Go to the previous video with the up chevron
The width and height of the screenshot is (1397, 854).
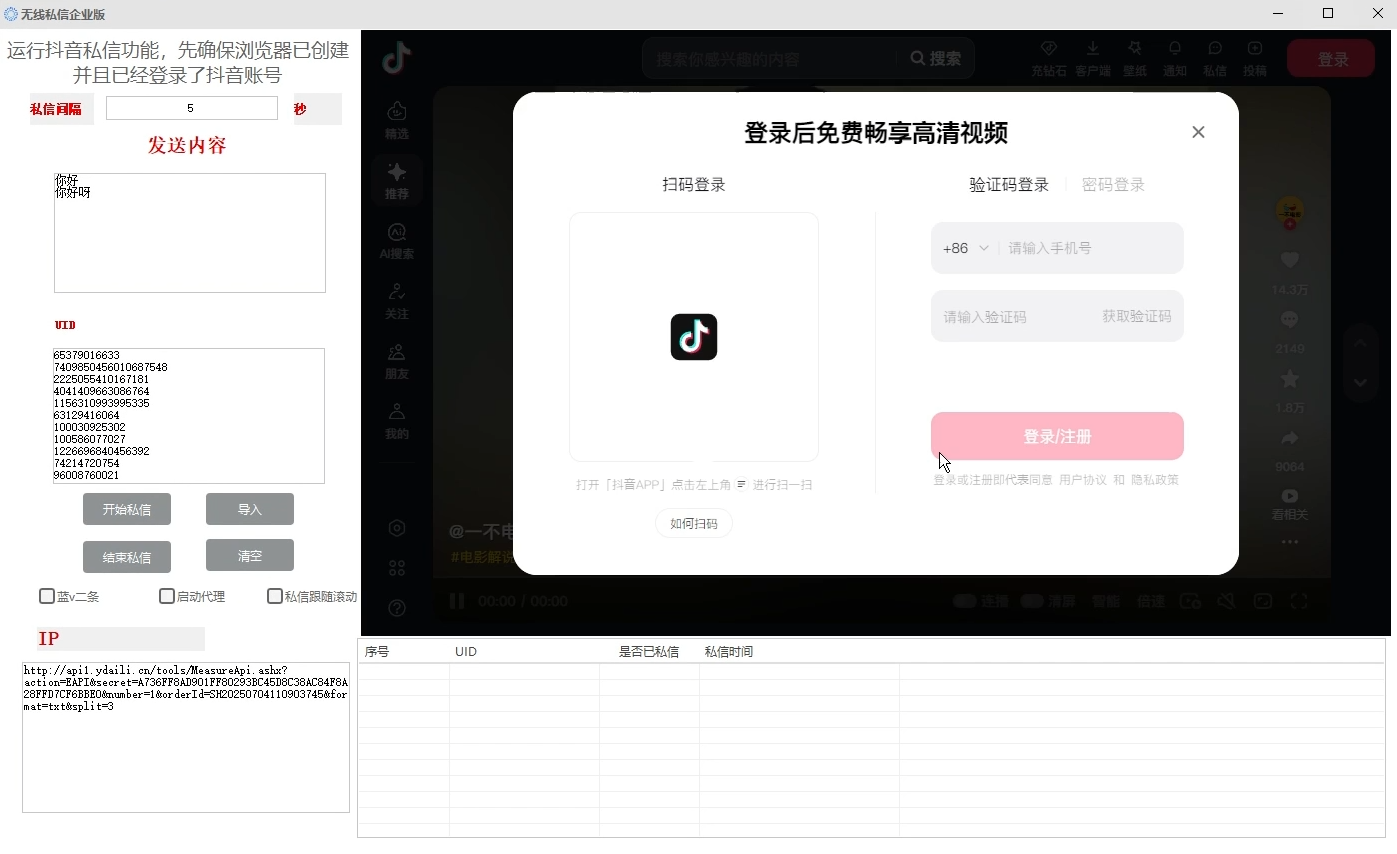1360,343
